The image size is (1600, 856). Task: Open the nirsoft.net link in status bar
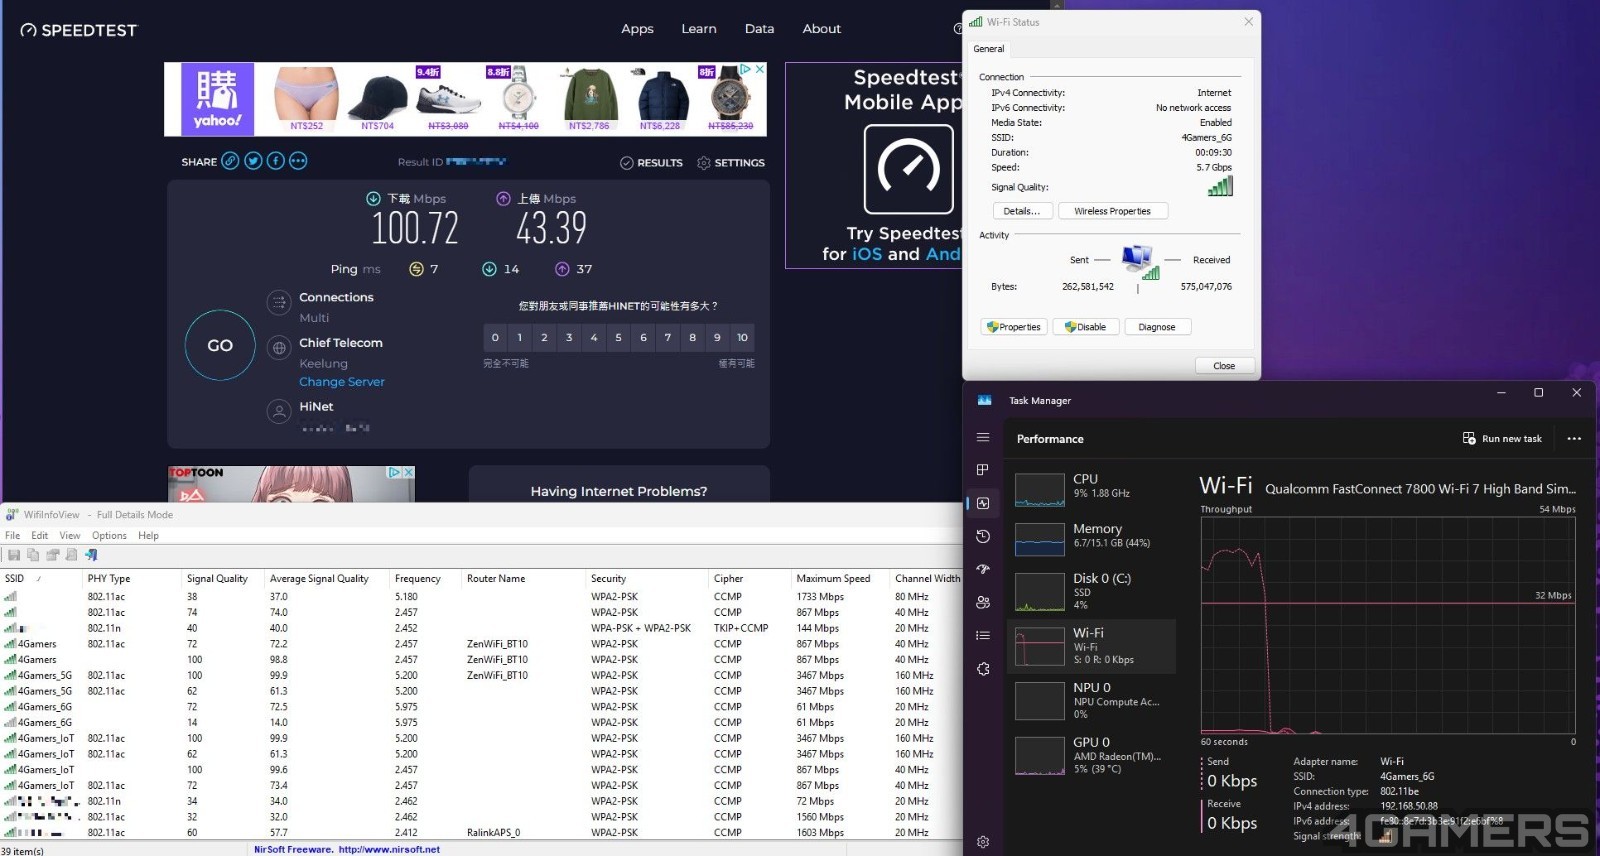click(389, 850)
